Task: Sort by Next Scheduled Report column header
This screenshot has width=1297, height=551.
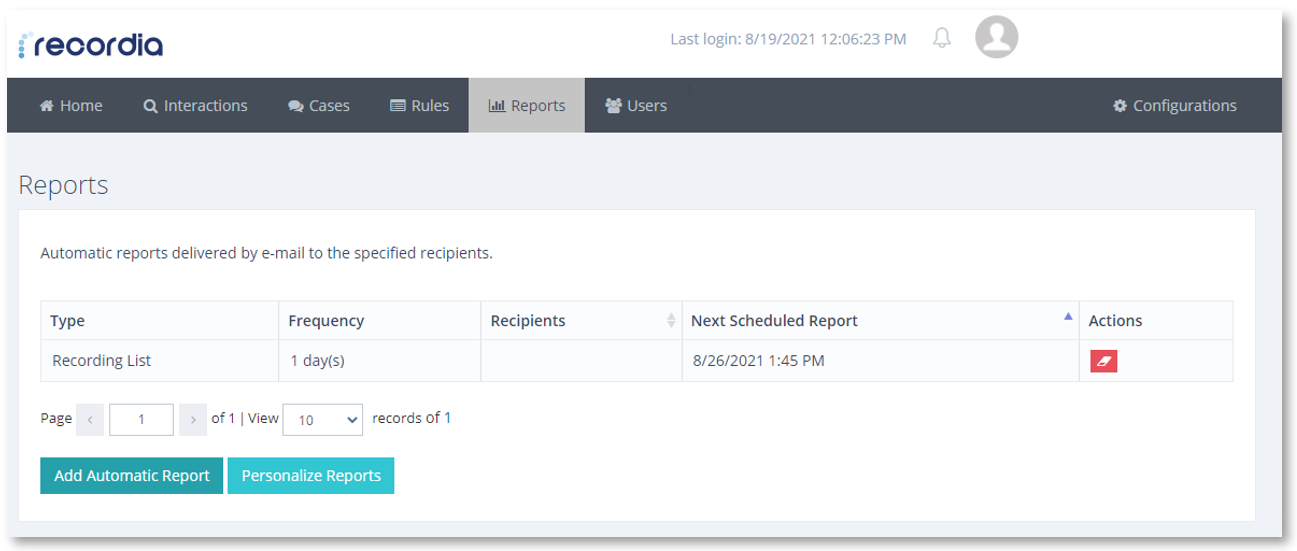Action: point(880,321)
